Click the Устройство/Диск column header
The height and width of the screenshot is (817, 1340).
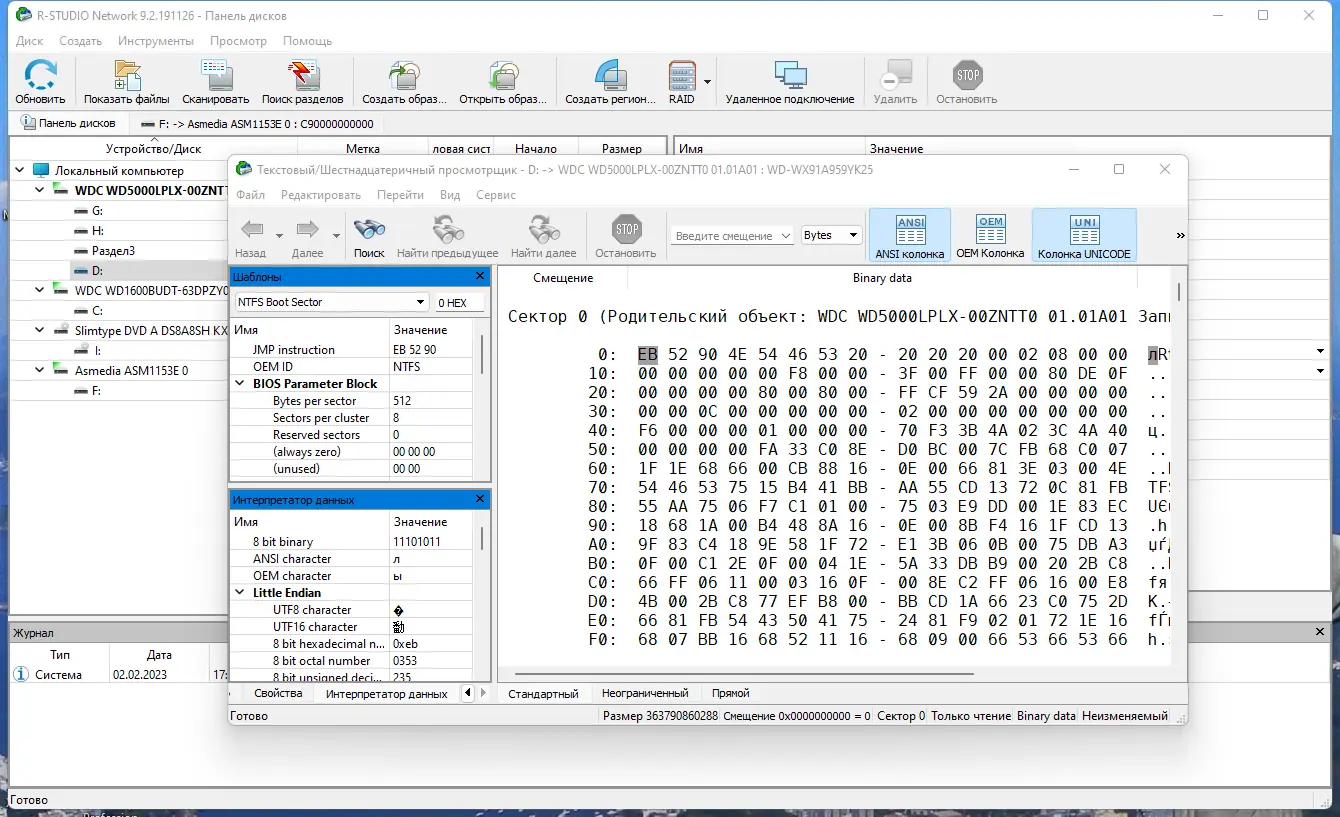click(x=153, y=149)
